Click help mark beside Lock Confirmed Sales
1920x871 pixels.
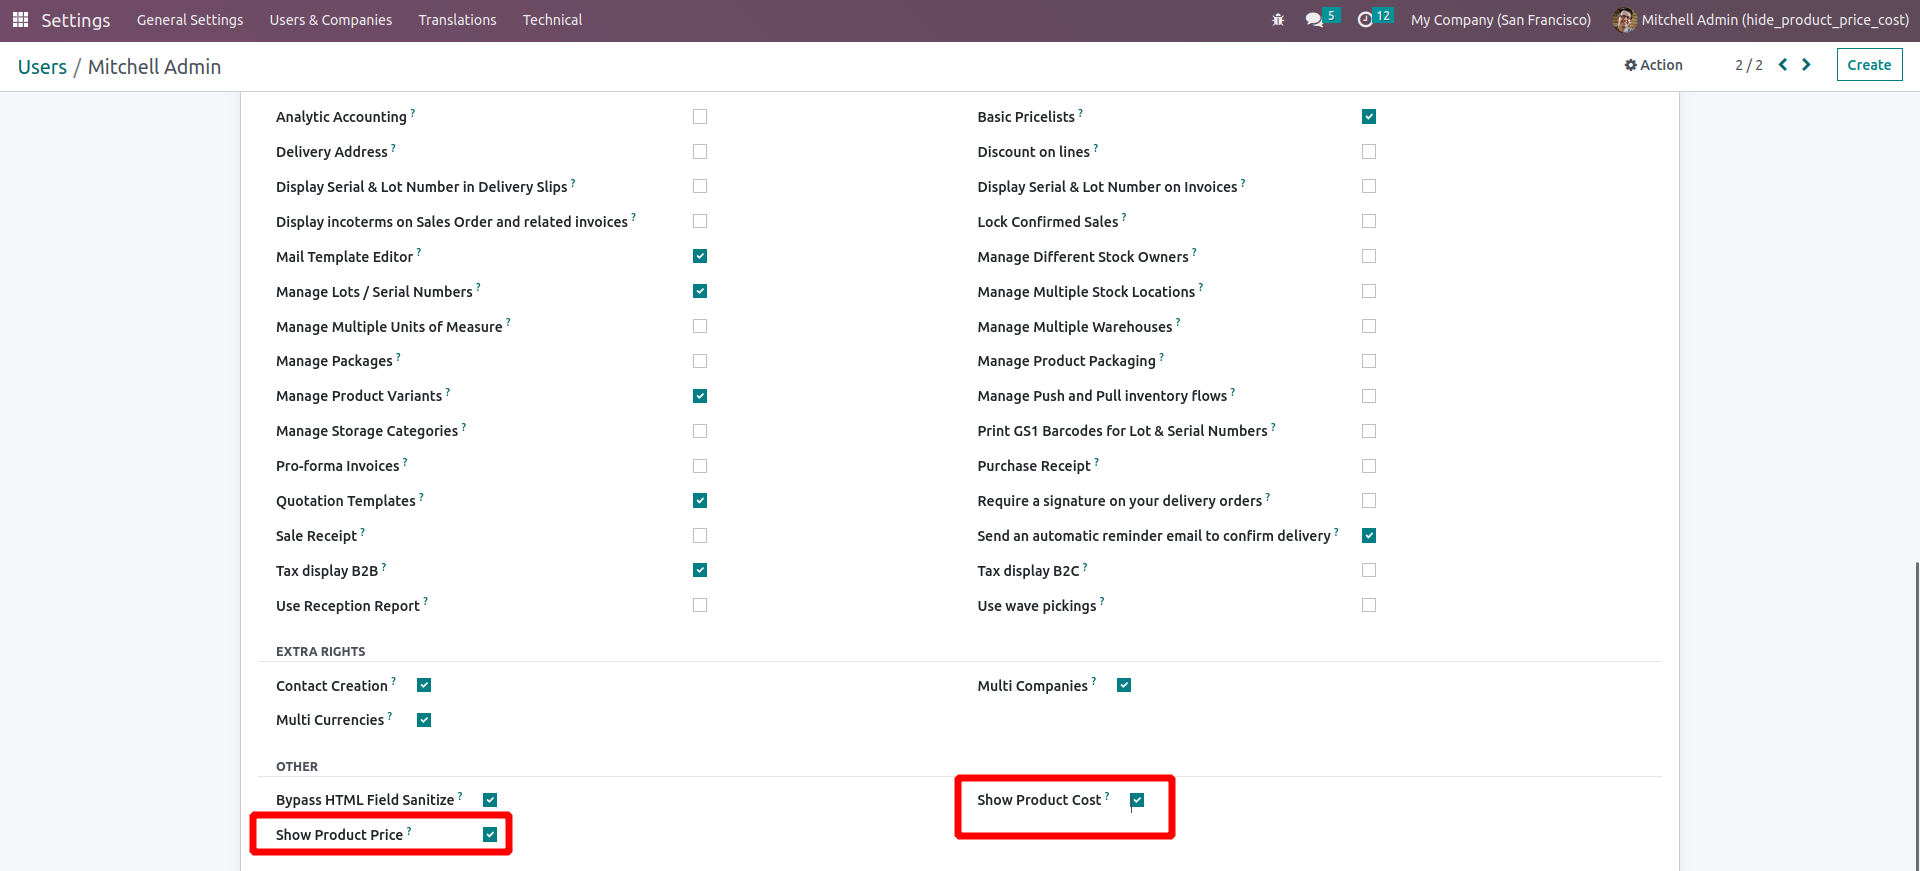[x=1124, y=217]
